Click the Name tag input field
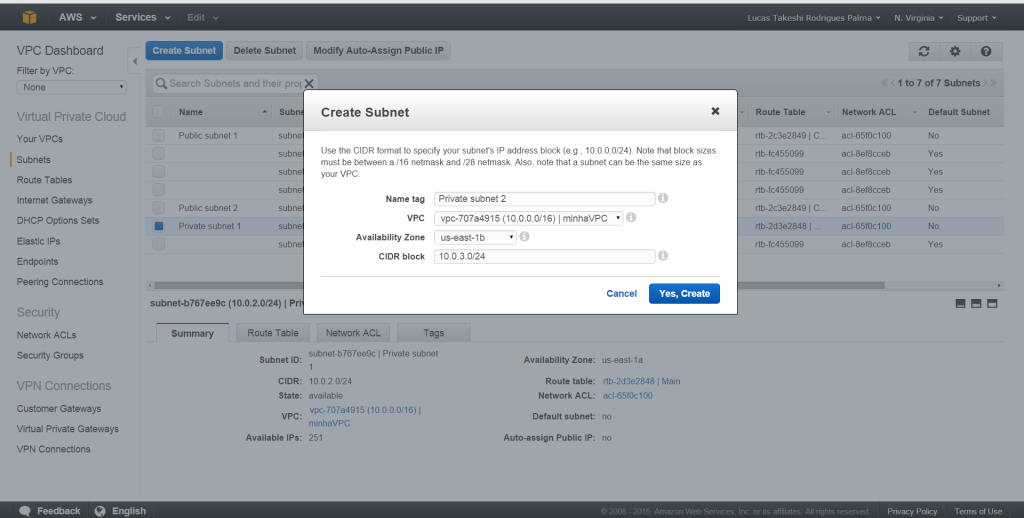 (545, 199)
